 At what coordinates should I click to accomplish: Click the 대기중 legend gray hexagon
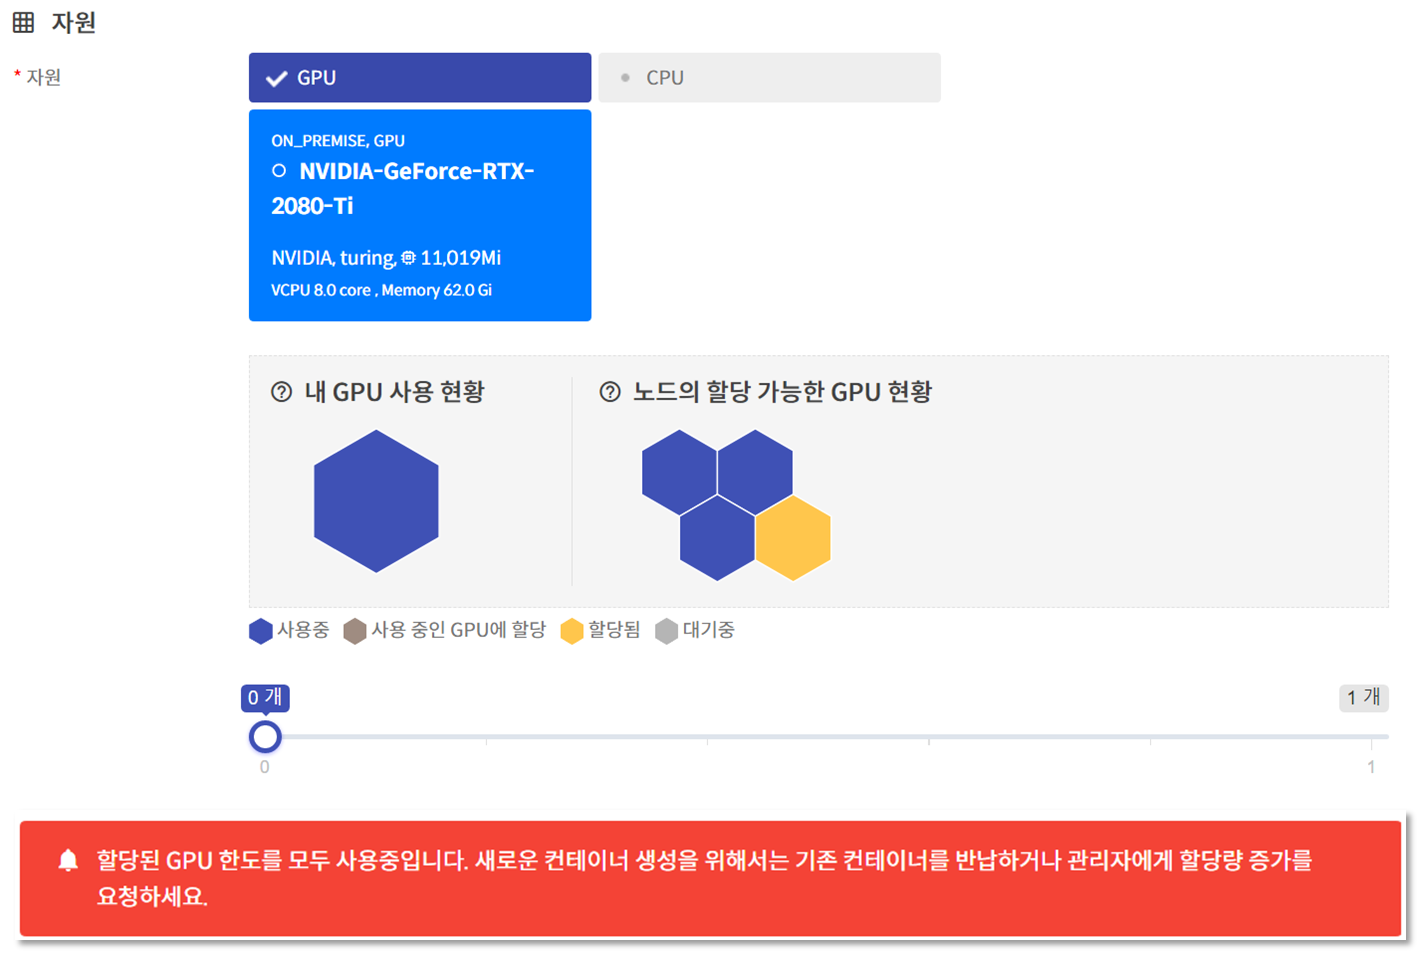coord(667,631)
